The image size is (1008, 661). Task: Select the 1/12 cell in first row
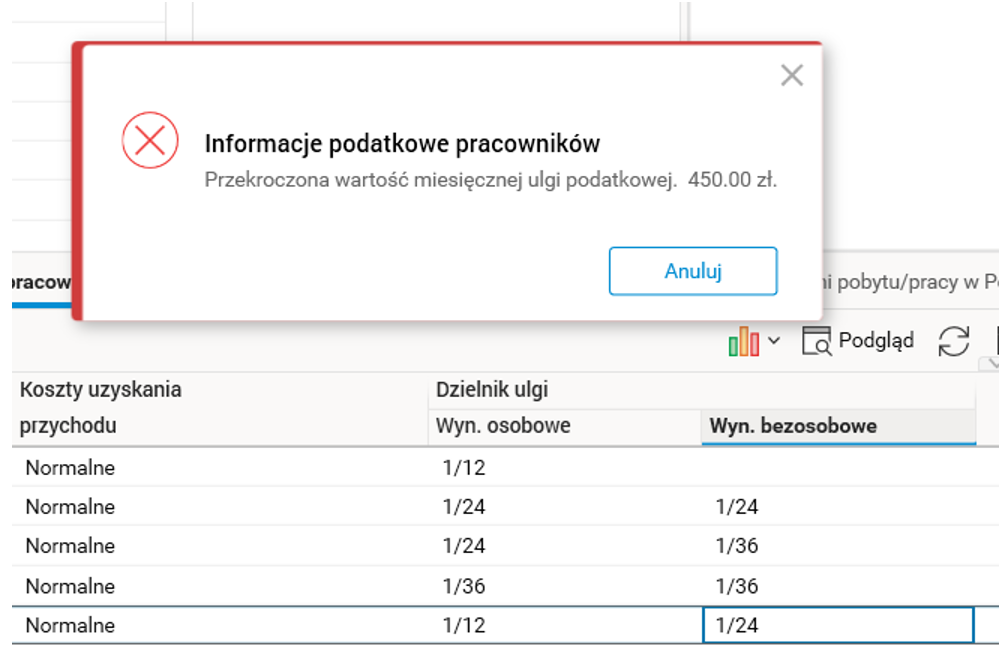coord(464,468)
